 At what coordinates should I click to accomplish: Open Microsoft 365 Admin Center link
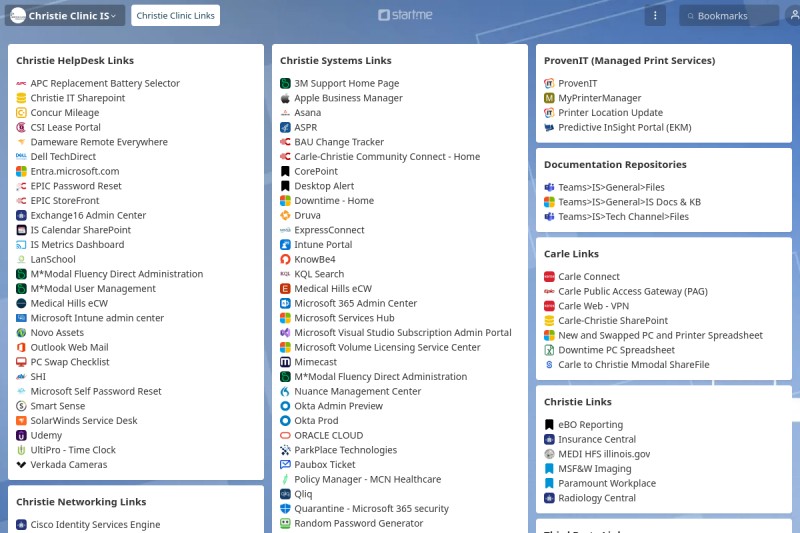click(x=356, y=303)
